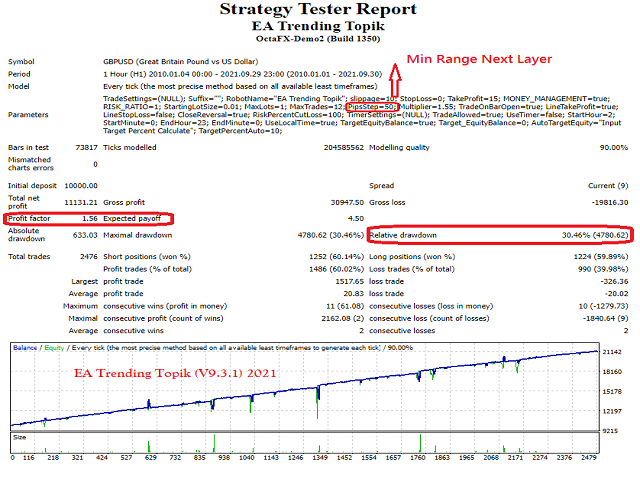Click the OctaFX-Demo2 (Build 1350) line
The image size is (640, 480).
point(318,39)
